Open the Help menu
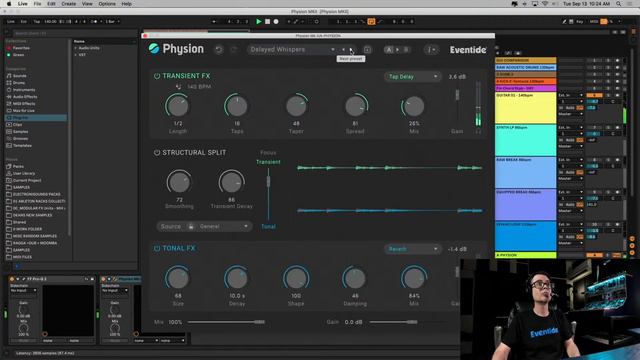 pyautogui.click(x=127, y=4)
